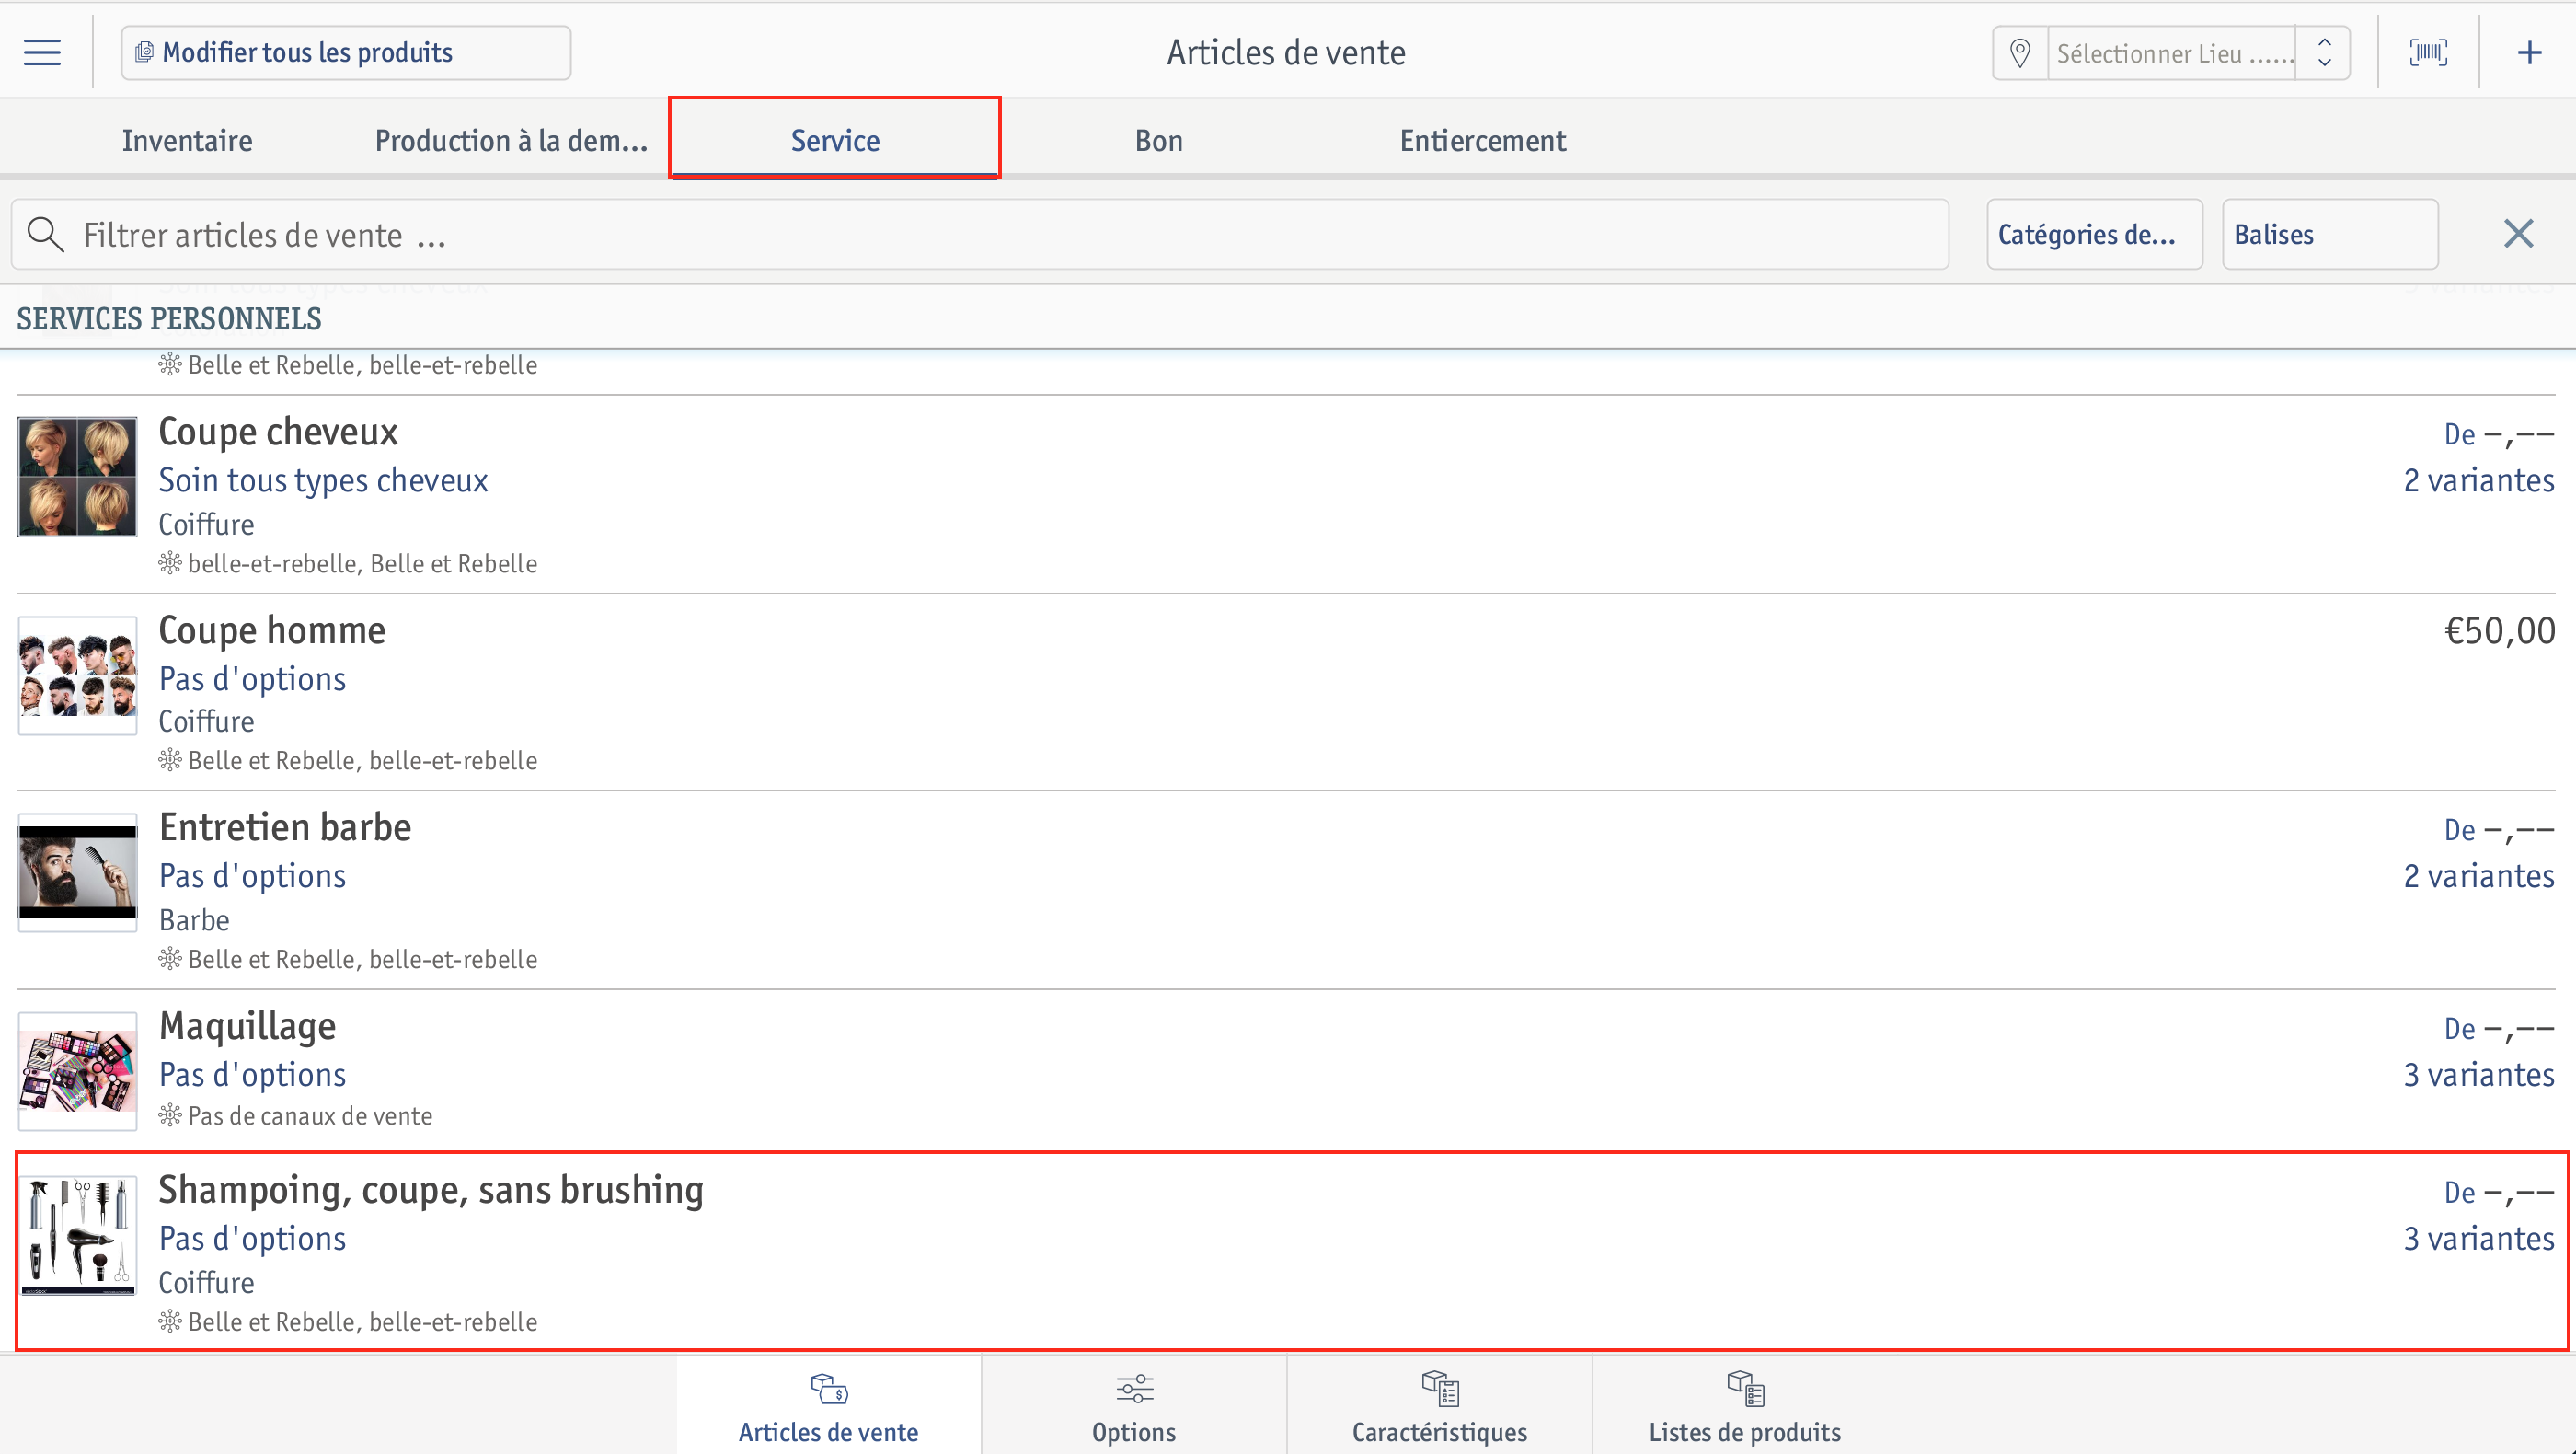
Task: Click the Entretien barbe thumbnail
Action: click(77, 872)
